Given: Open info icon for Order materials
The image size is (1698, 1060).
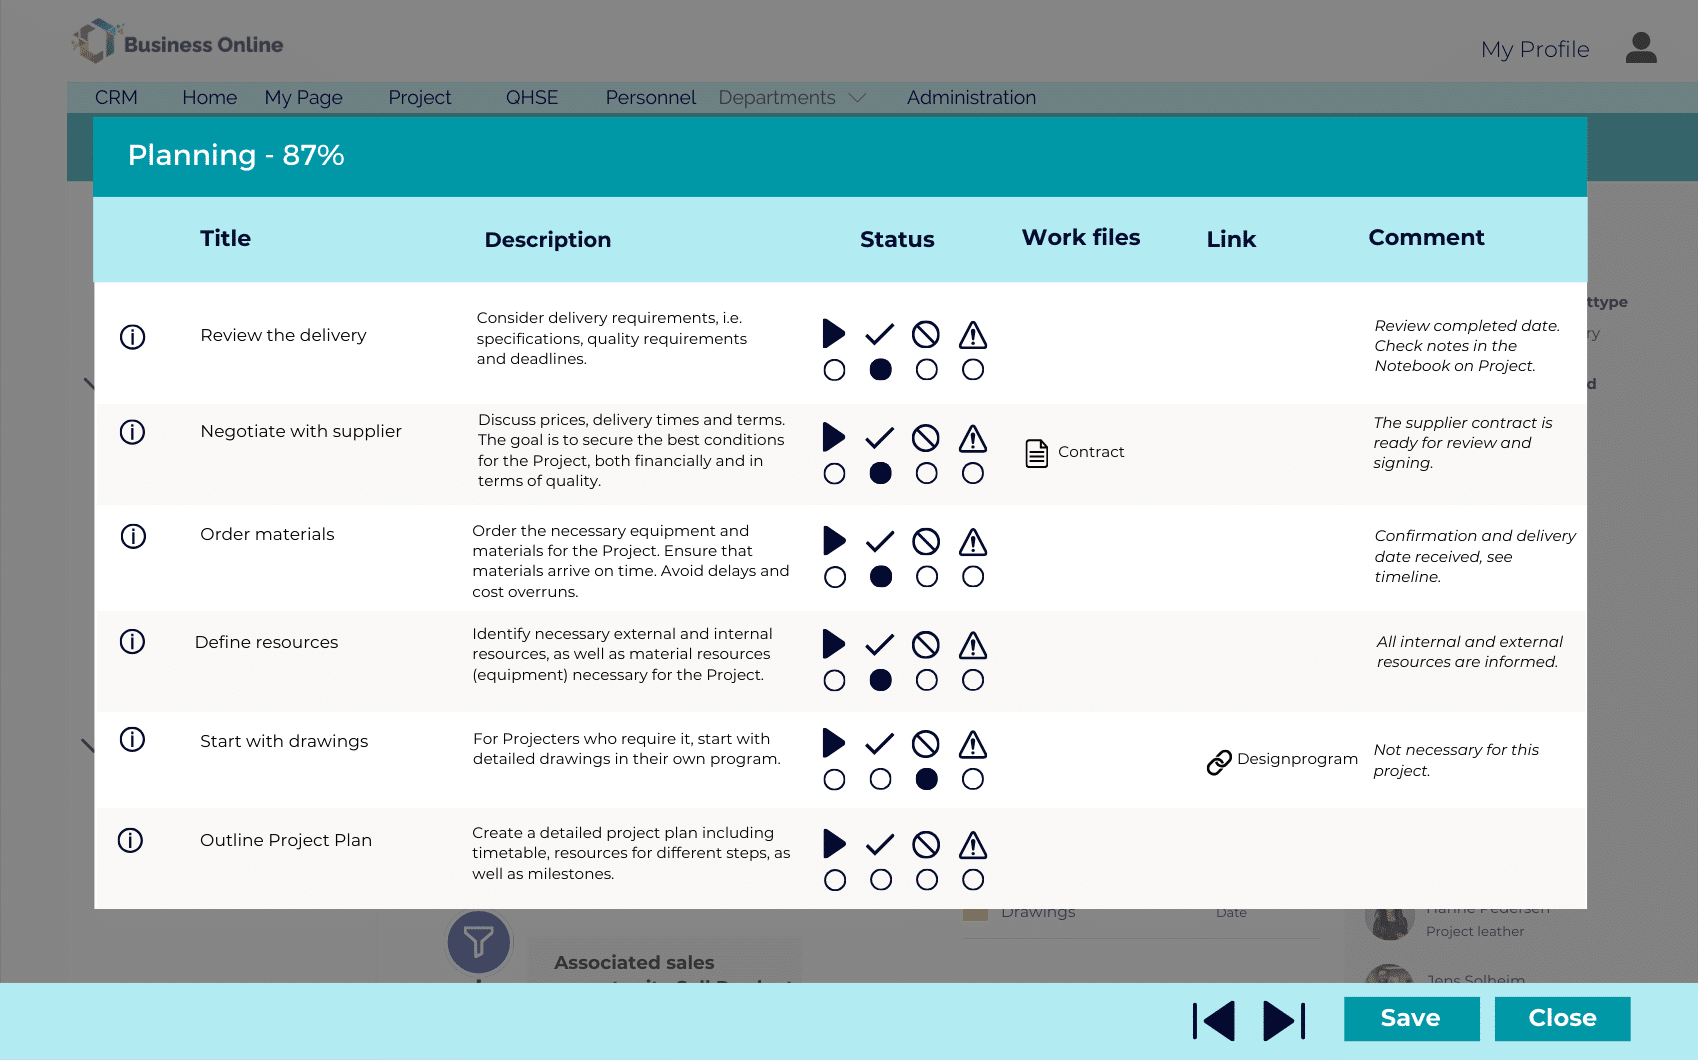Looking at the screenshot, I should coord(133,536).
